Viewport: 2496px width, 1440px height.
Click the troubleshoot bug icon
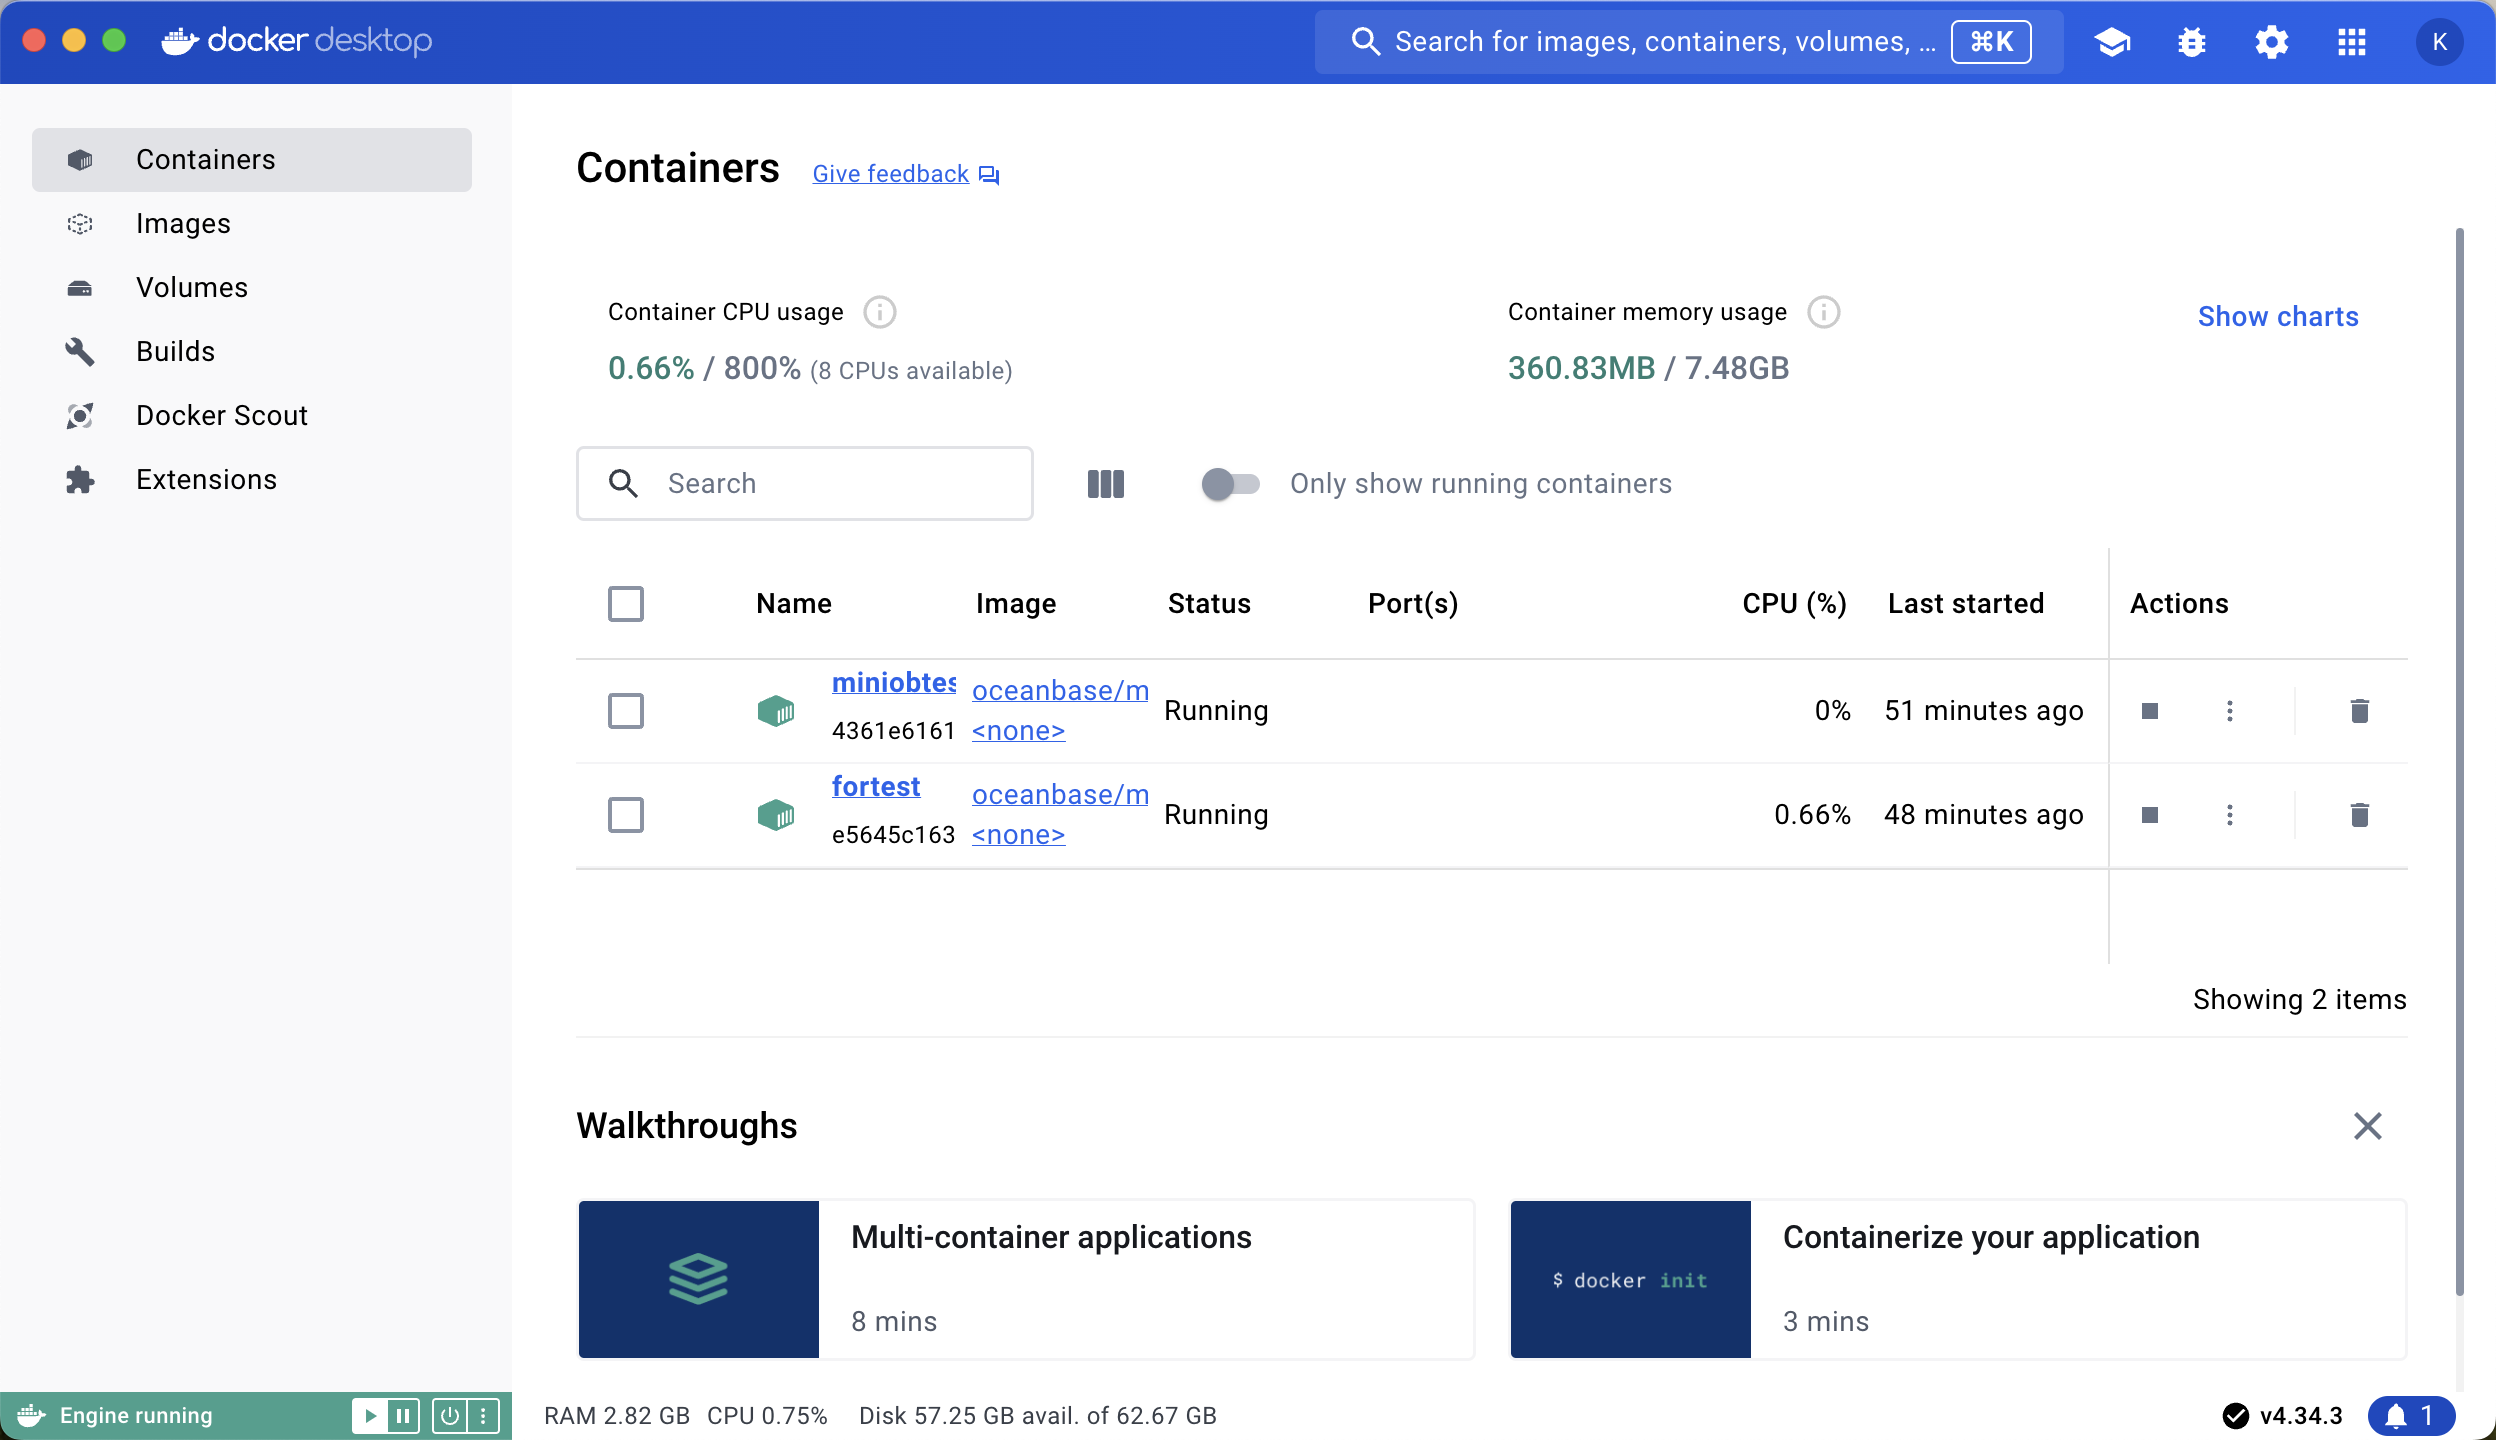pyautogui.click(x=2192, y=42)
